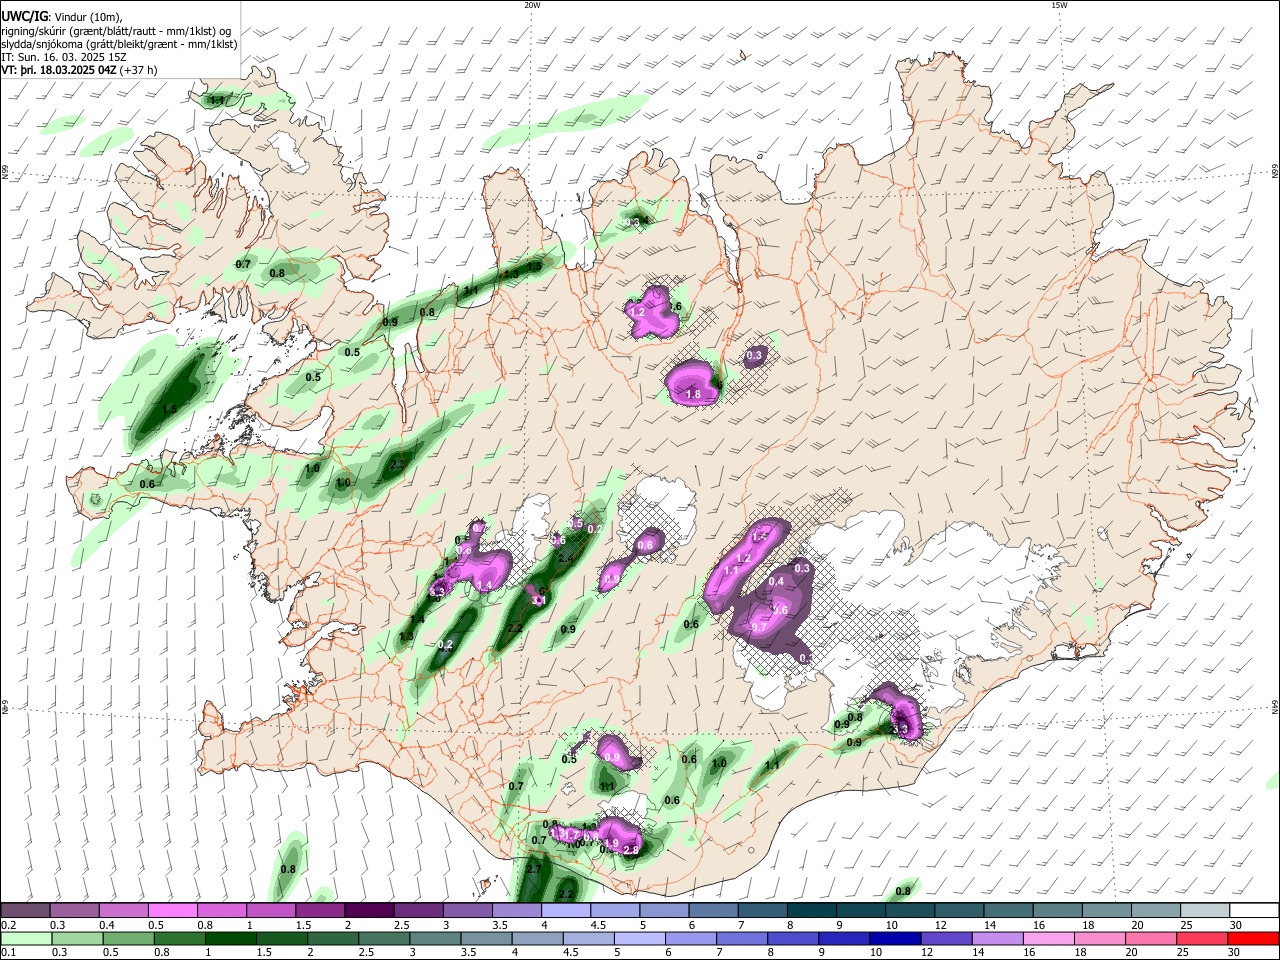Click the pale grey swatch between 25 and 30, upper legend
Image resolution: width=1280 pixels, height=960 pixels.
(x=1205, y=910)
